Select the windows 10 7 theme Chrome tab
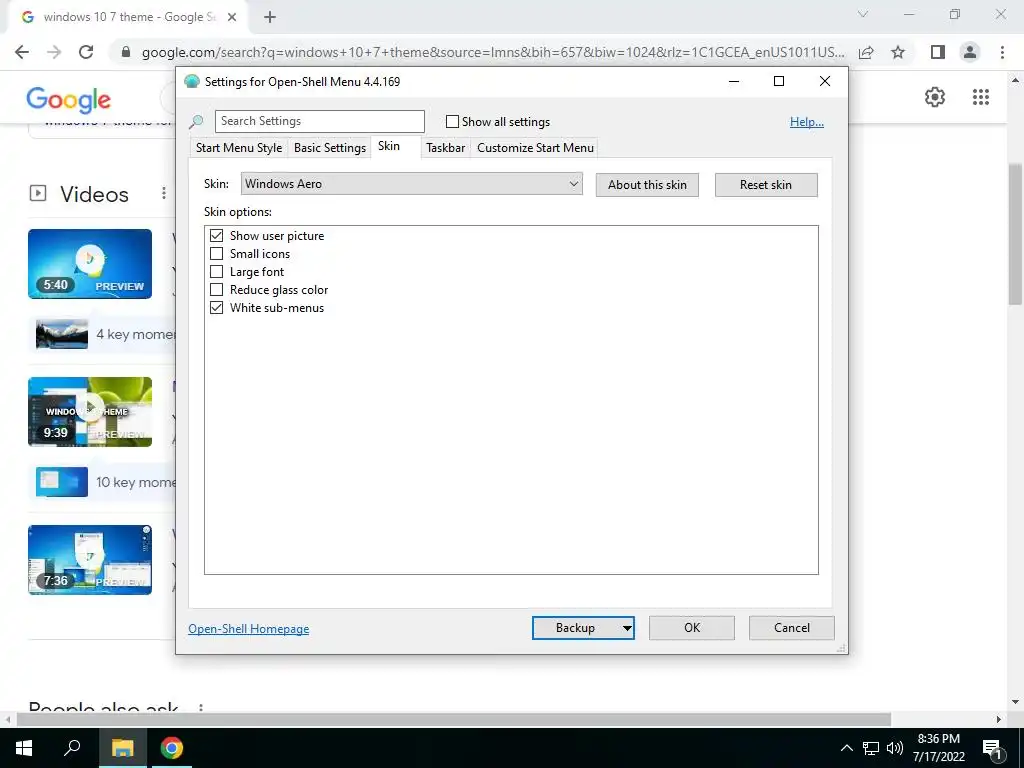The width and height of the screenshot is (1024, 768). 128,17
